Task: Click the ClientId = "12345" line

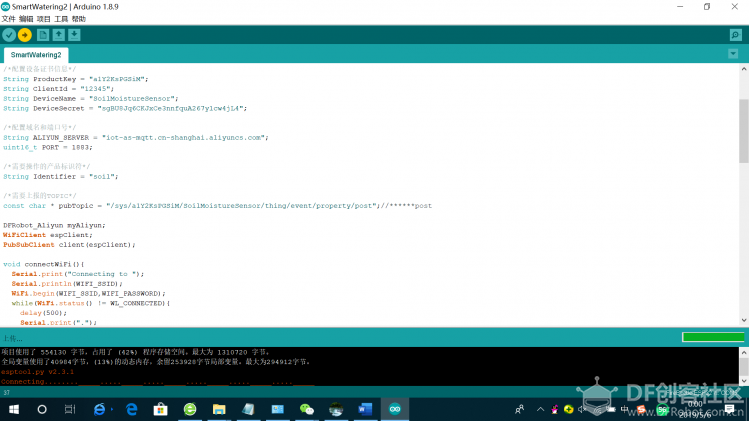Action: [59, 89]
